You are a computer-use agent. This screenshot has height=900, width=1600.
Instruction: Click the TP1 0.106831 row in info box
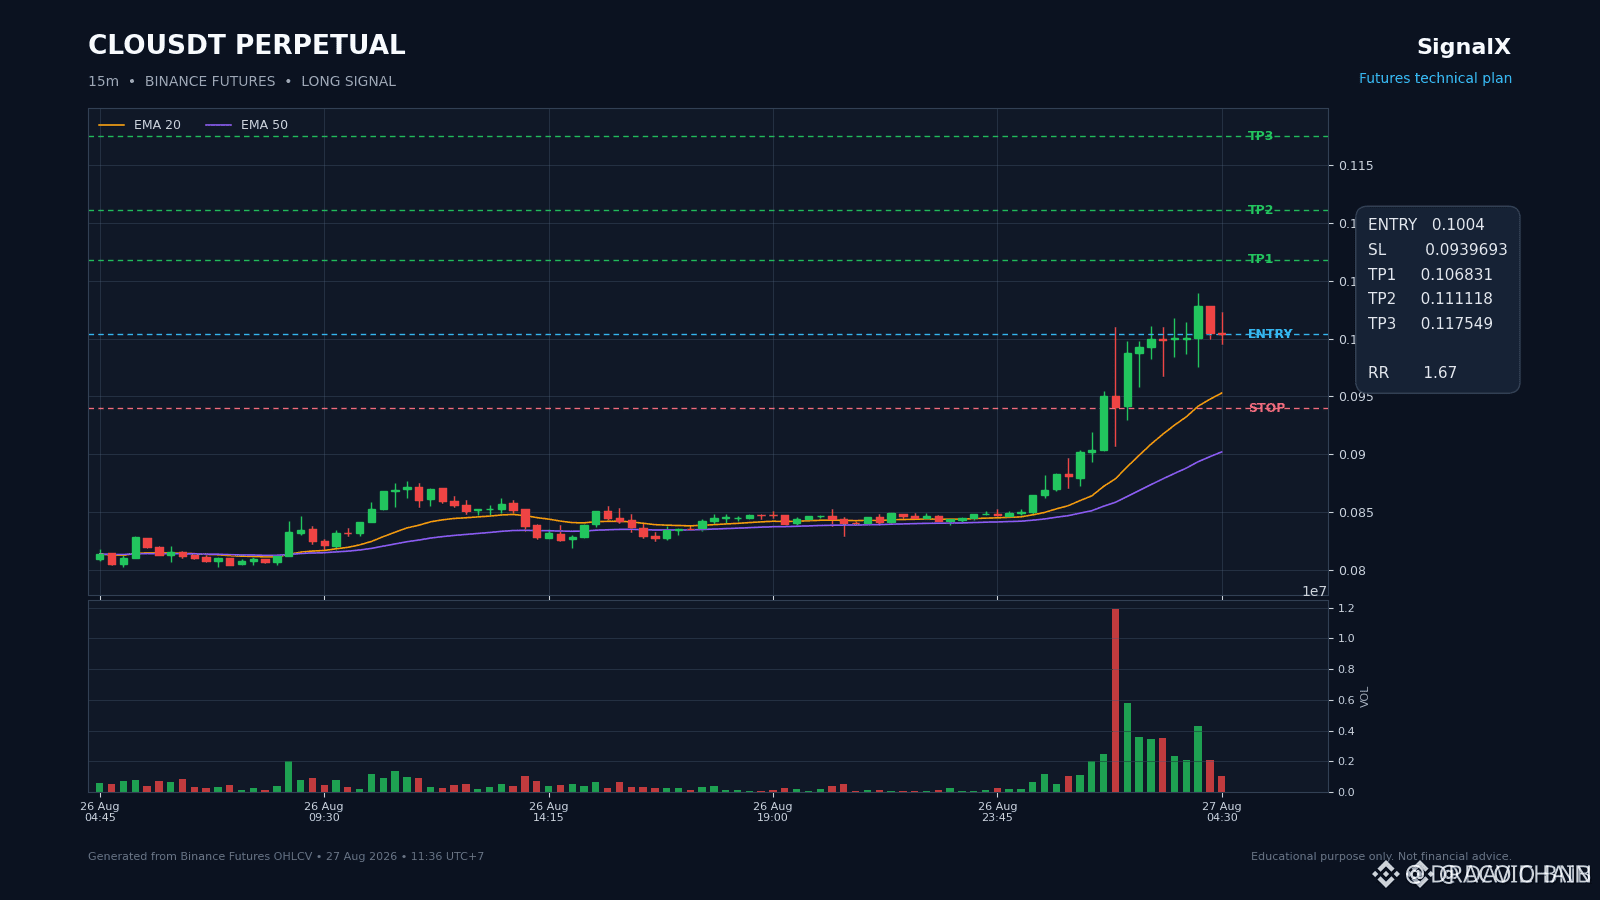pyautogui.click(x=1430, y=275)
